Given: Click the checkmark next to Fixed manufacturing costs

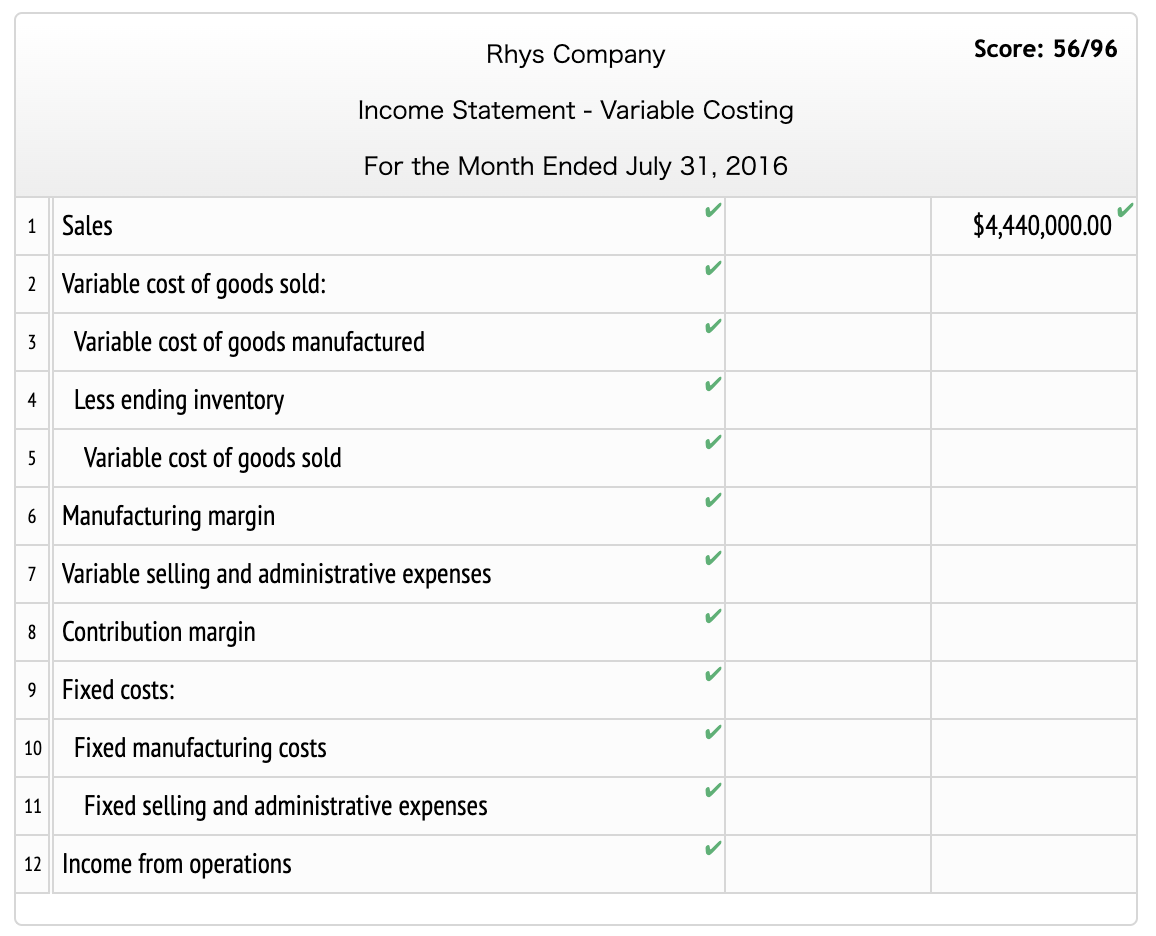Looking at the screenshot, I should (713, 732).
